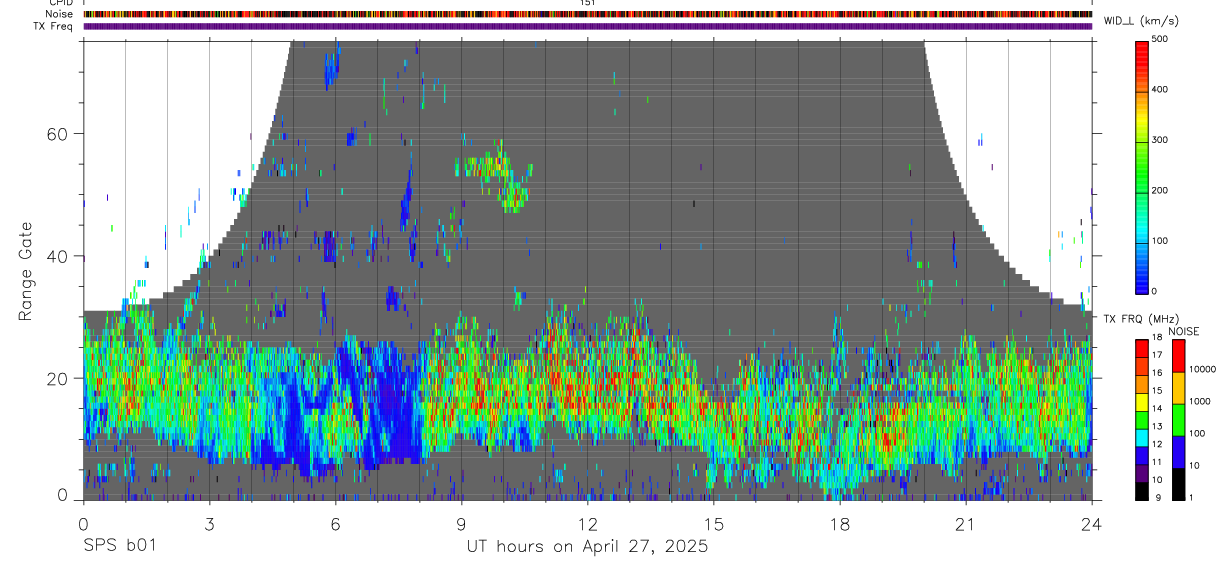The width and height of the screenshot is (1228, 567).
Task: Click the '9' hour tick on the UT axis
Action: point(462,524)
